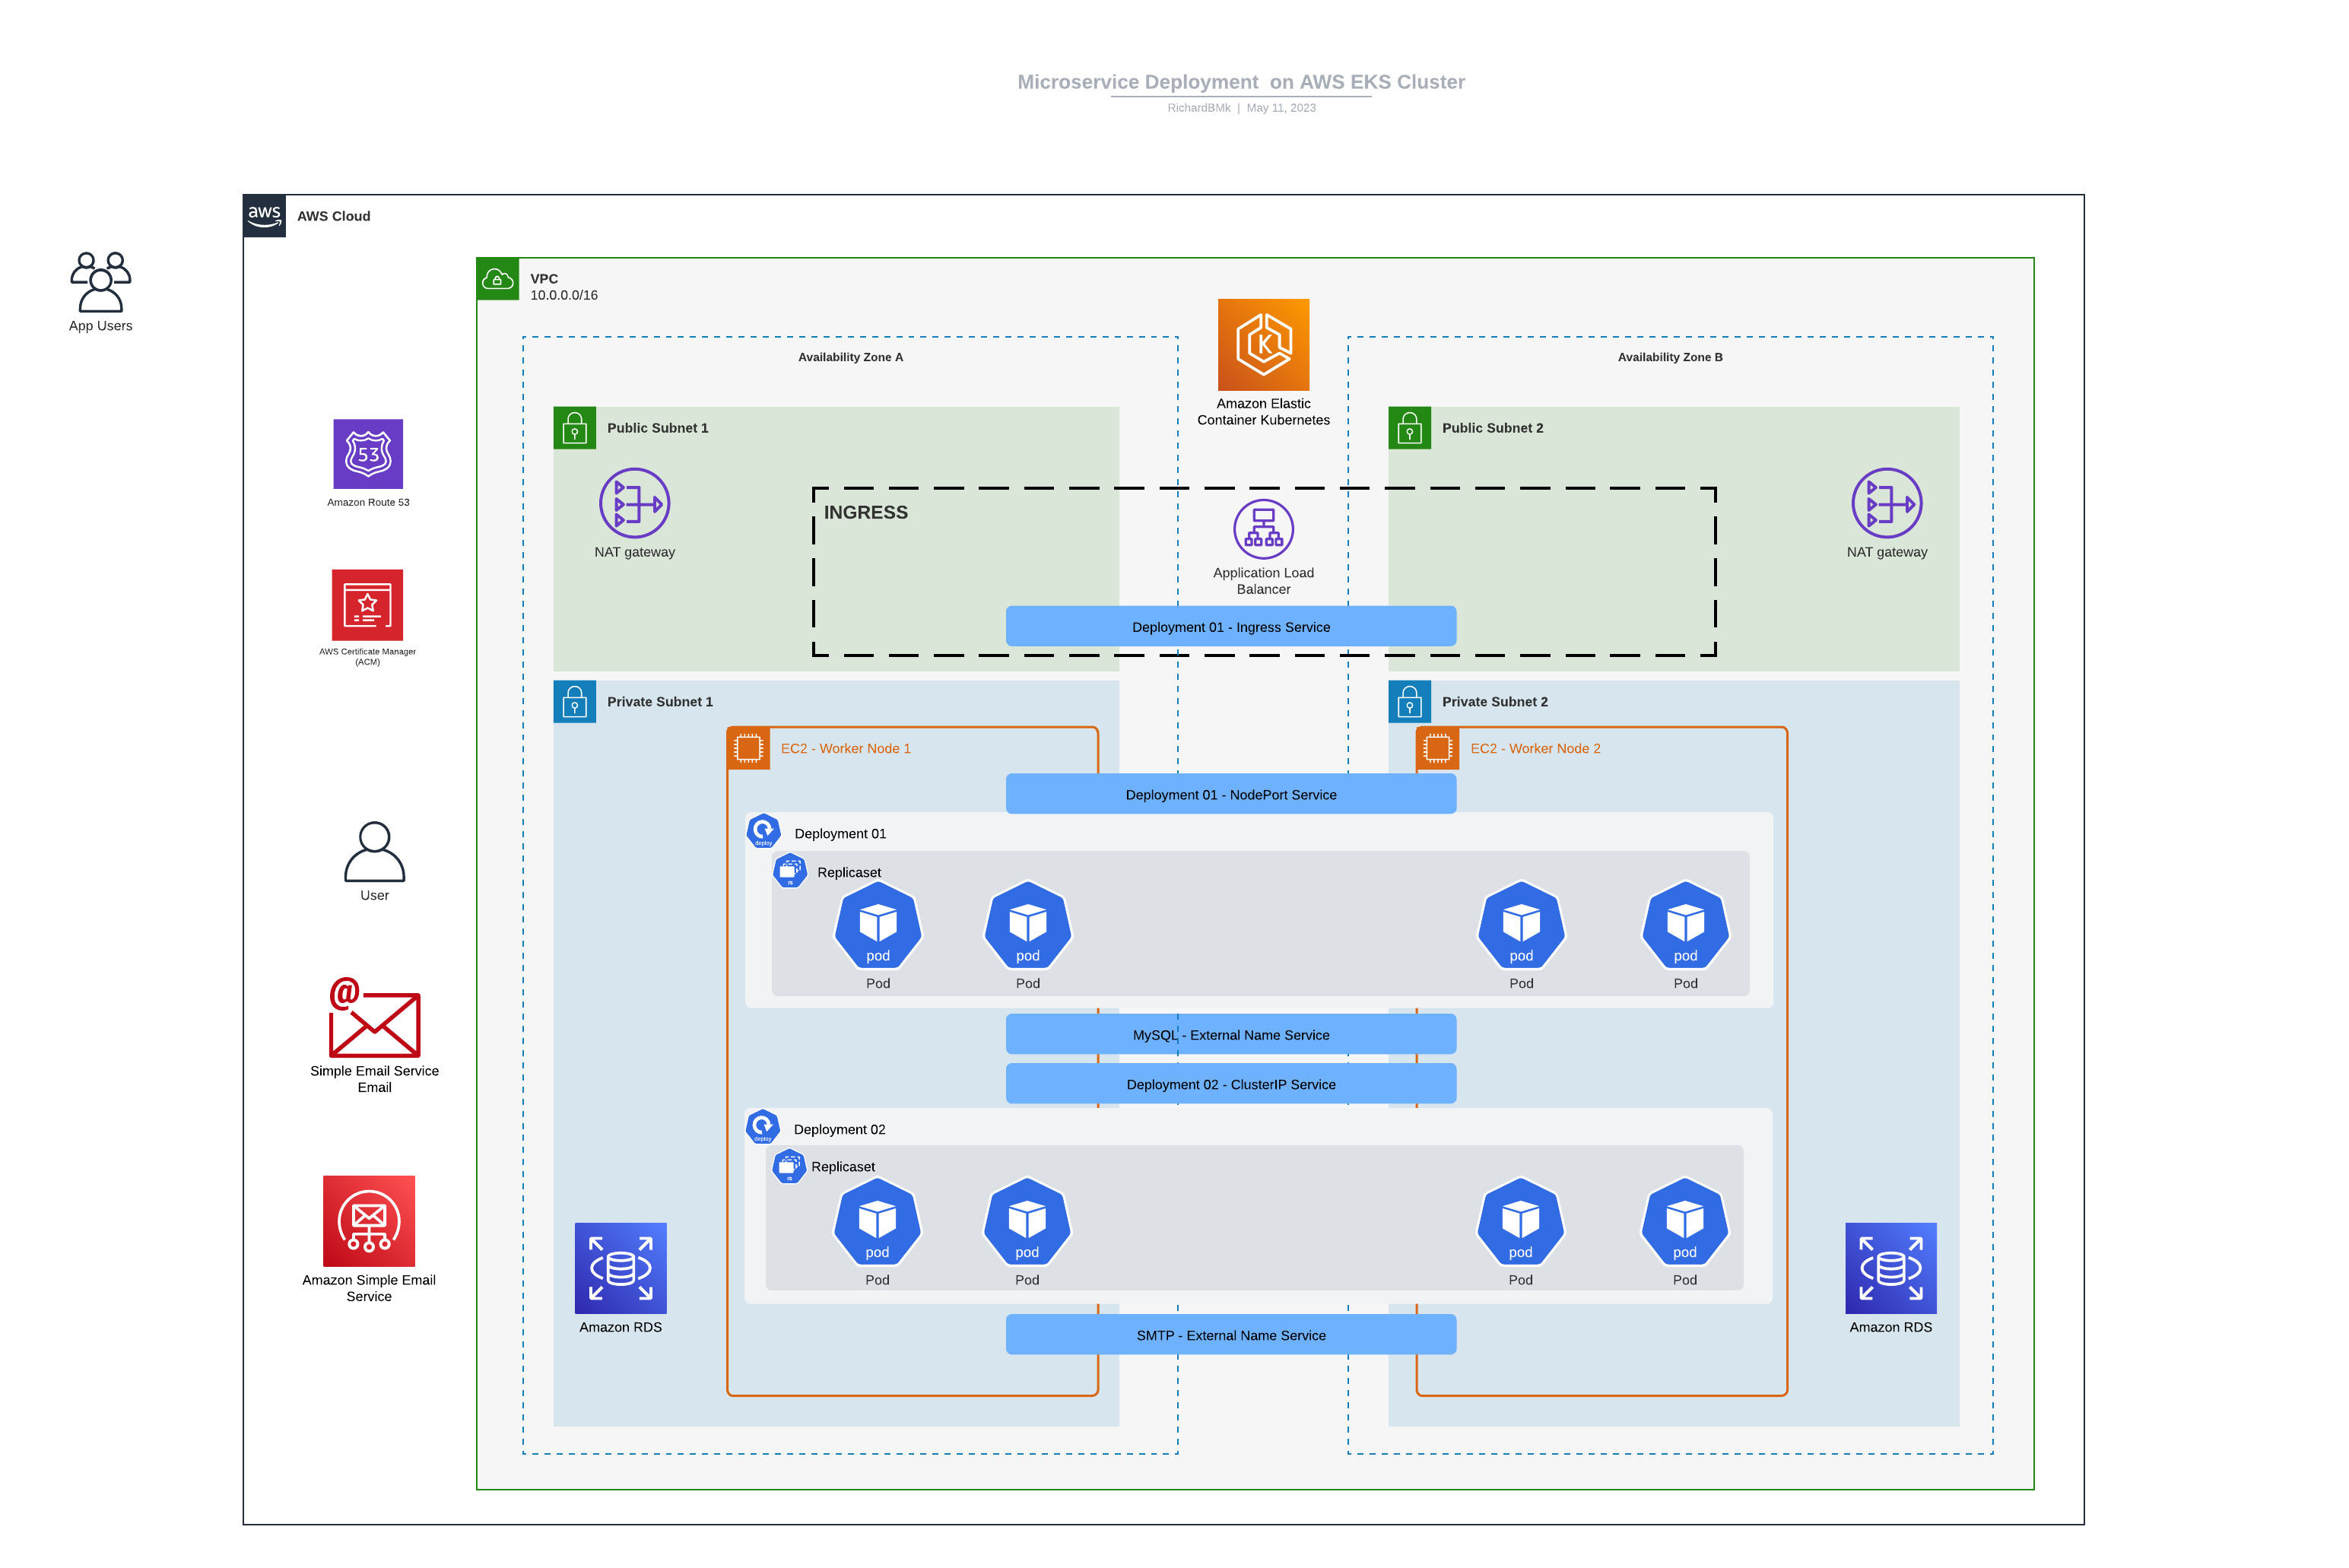Select the Private Subnet 1 label
This screenshot has height=1568, width=2349.
[660, 702]
